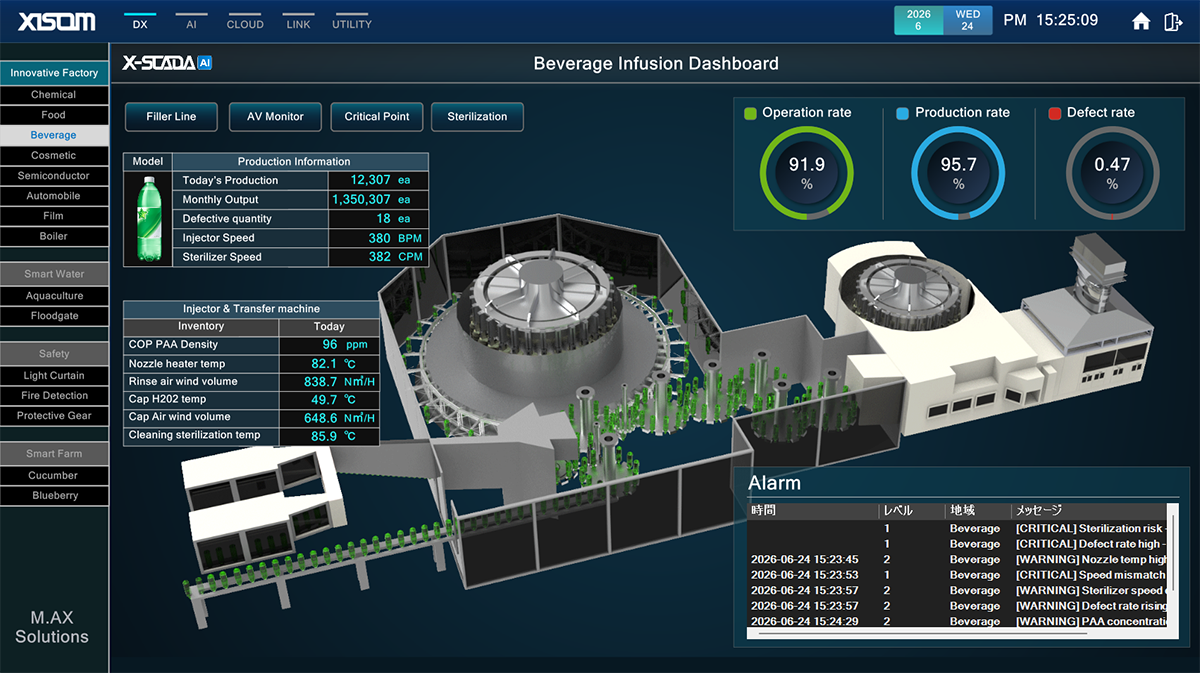Select the Smart Farm category header
This screenshot has height=673, width=1200.
54,454
